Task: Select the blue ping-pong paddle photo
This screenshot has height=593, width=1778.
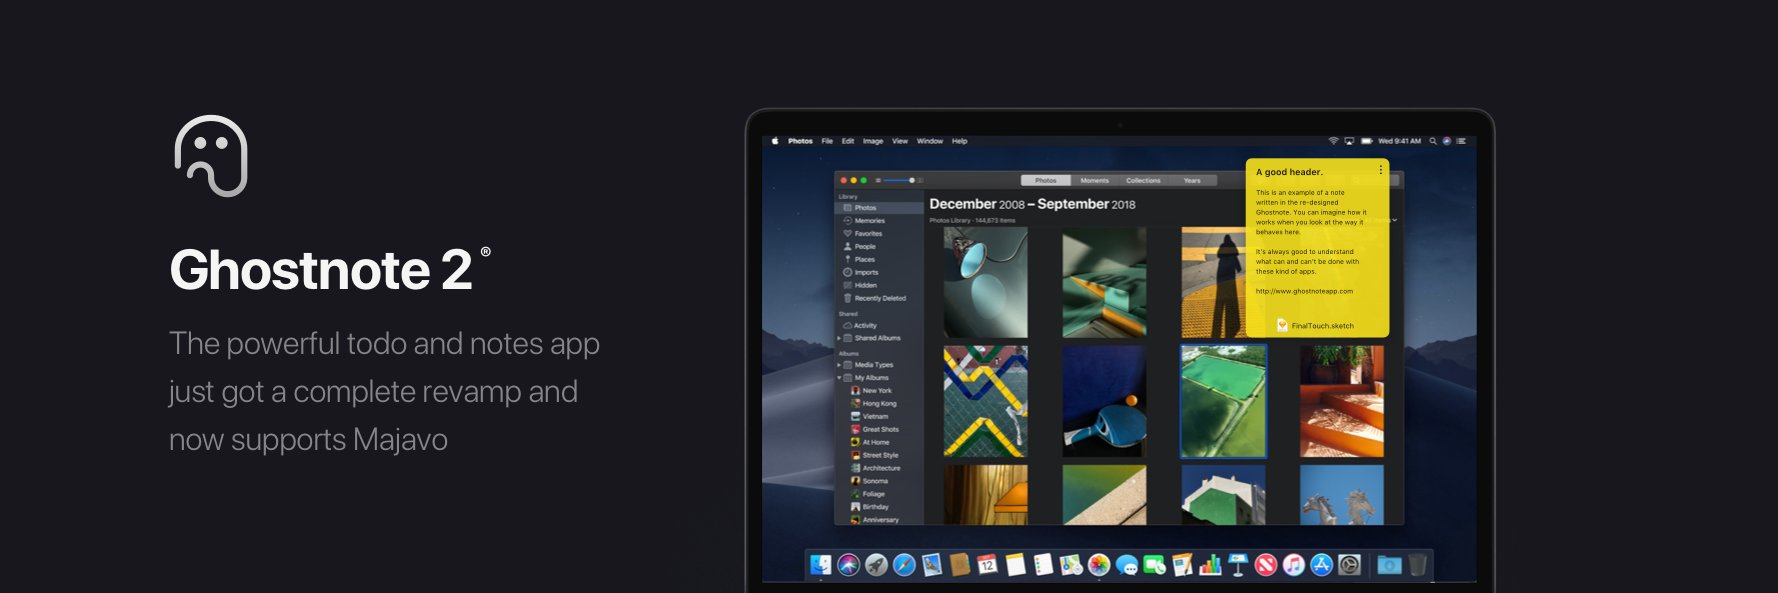Action: coord(1104,401)
